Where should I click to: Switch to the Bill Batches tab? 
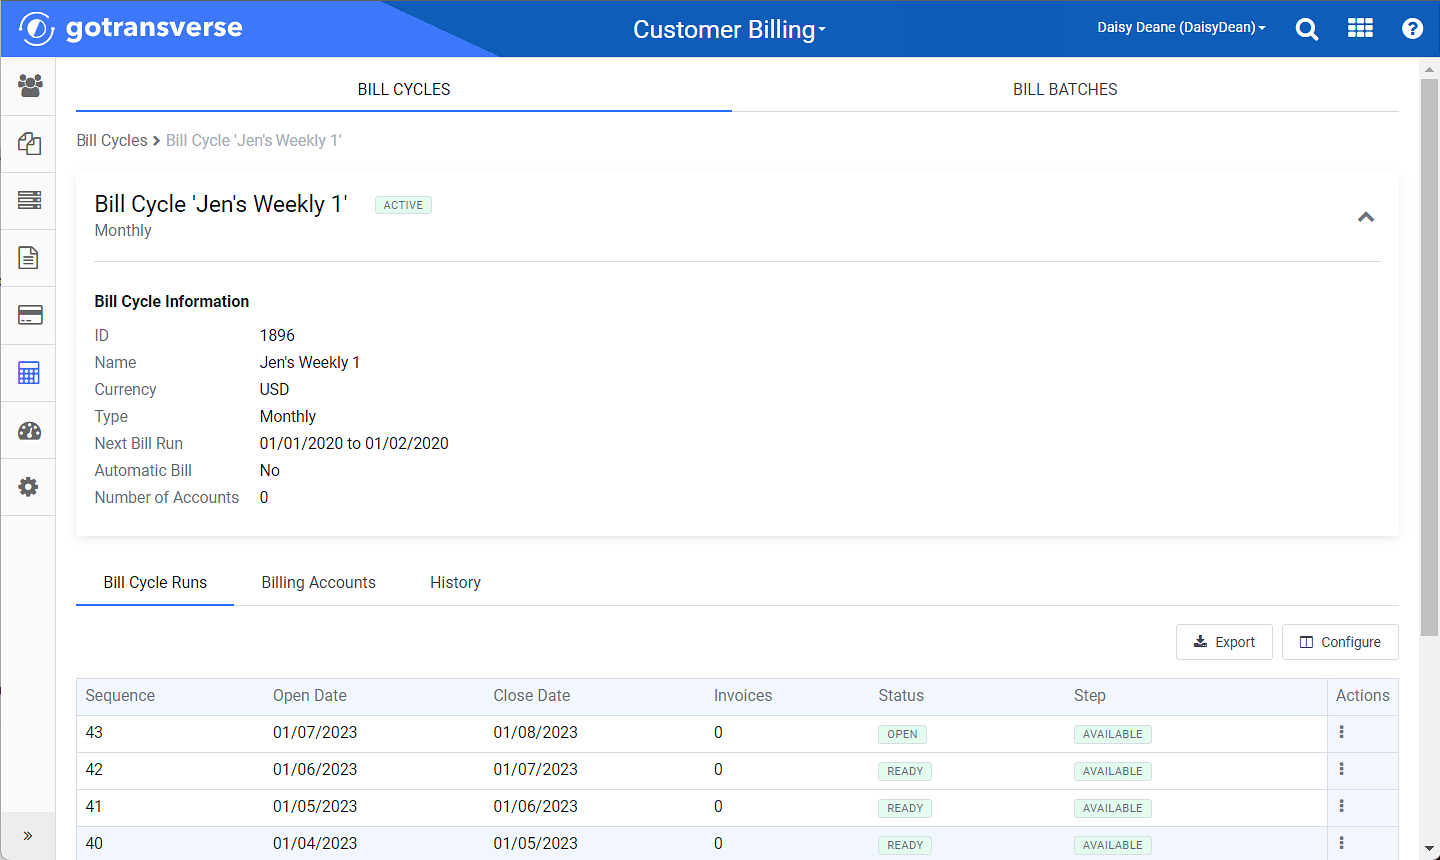[x=1065, y=89]
